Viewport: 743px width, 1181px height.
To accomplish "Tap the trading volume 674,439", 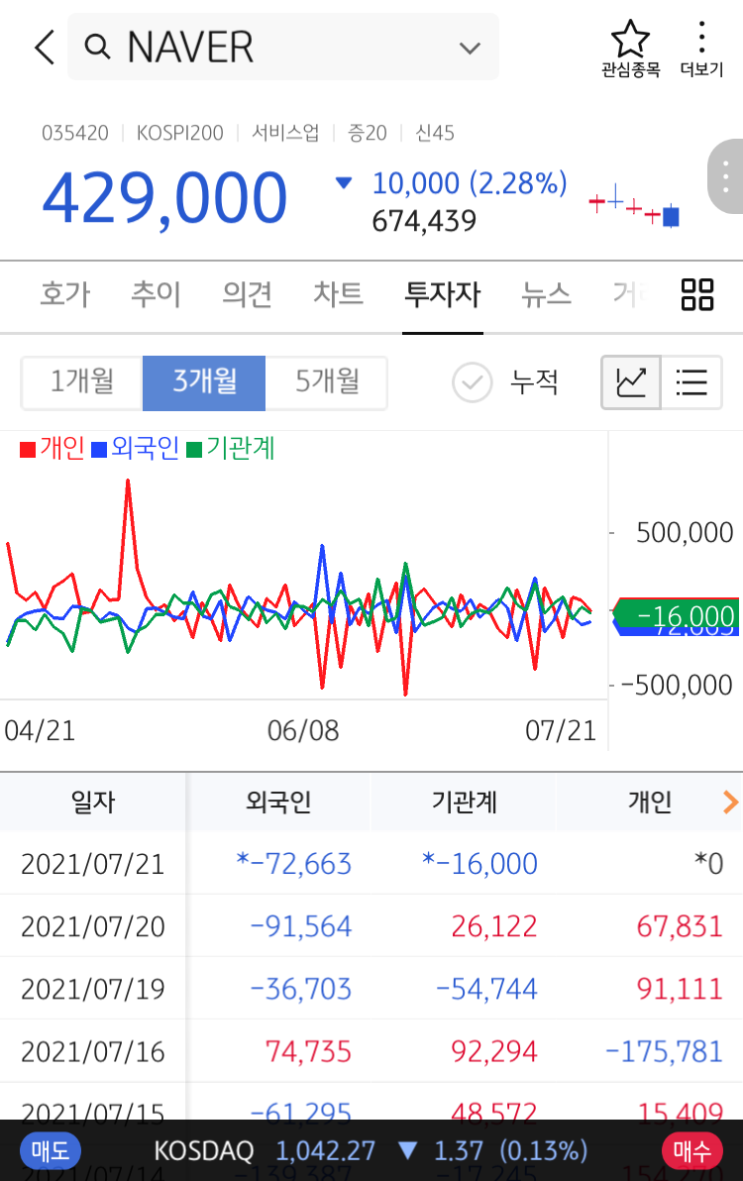I will coord(424,221).
